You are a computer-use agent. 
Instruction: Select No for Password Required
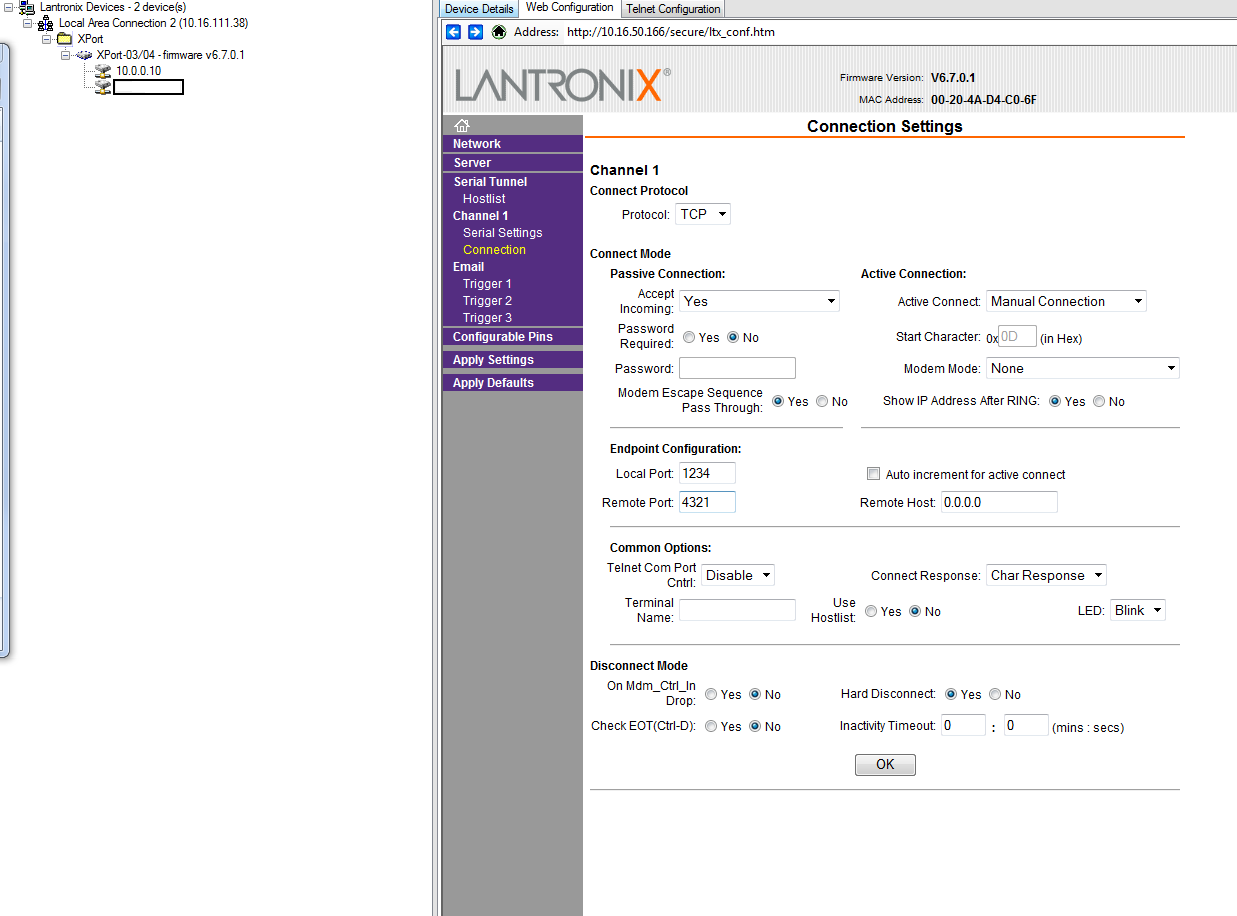point(733,337)
